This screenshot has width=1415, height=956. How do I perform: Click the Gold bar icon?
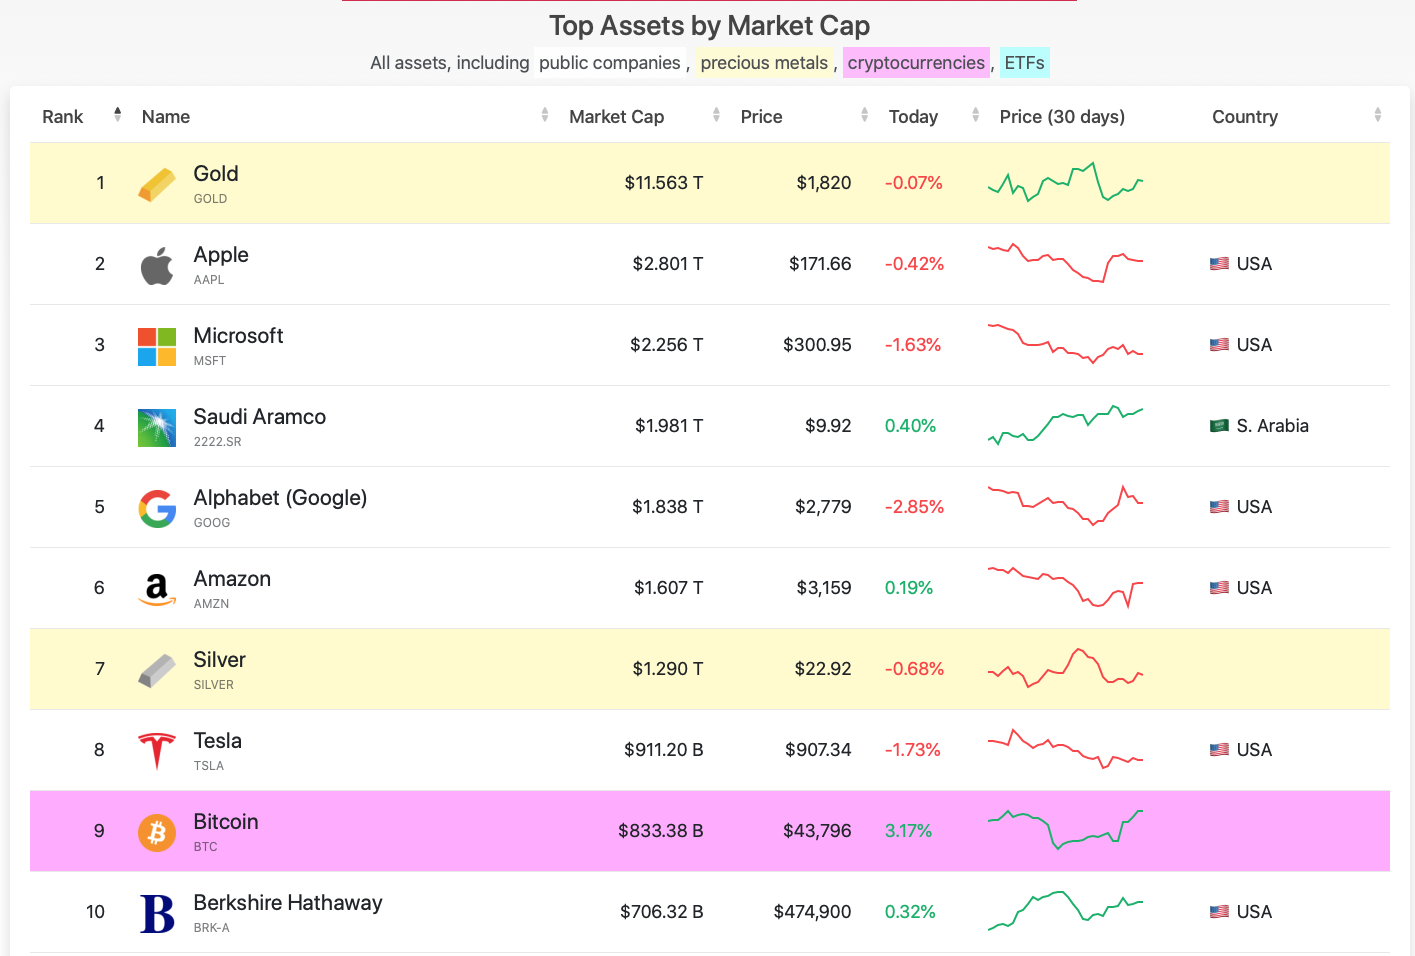[x=157, y=184]
